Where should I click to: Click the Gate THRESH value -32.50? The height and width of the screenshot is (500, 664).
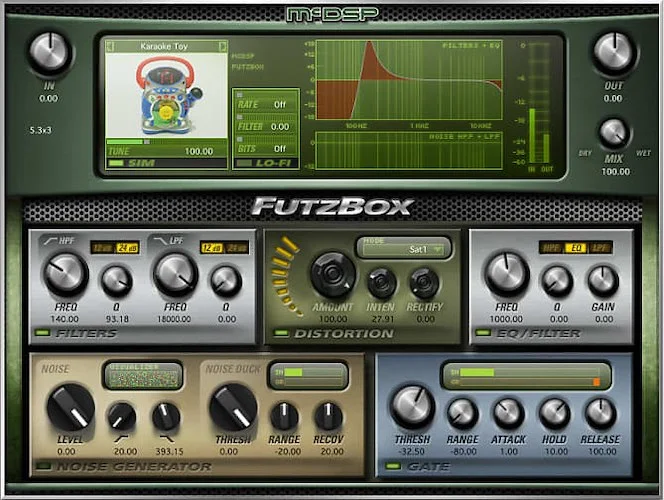(412, 452)
